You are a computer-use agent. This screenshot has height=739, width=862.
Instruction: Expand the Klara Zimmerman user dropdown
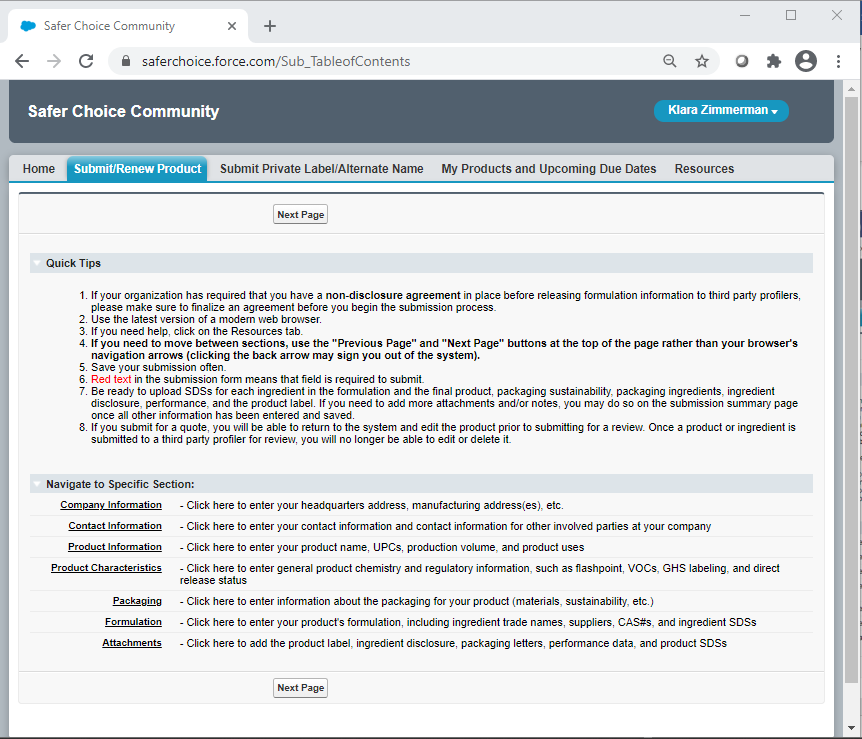click(x=721, y=111)
